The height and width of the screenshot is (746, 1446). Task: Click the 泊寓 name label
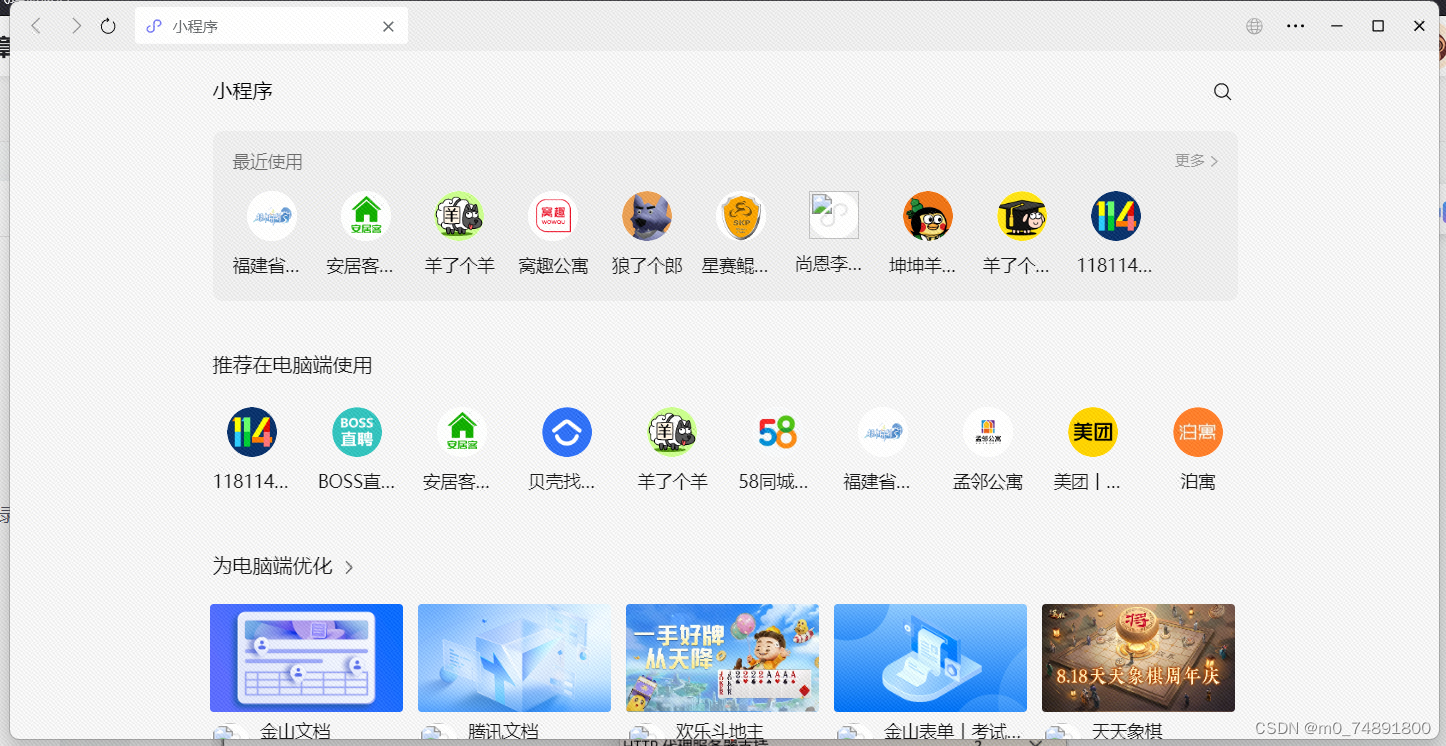(x=1198, y=482)
